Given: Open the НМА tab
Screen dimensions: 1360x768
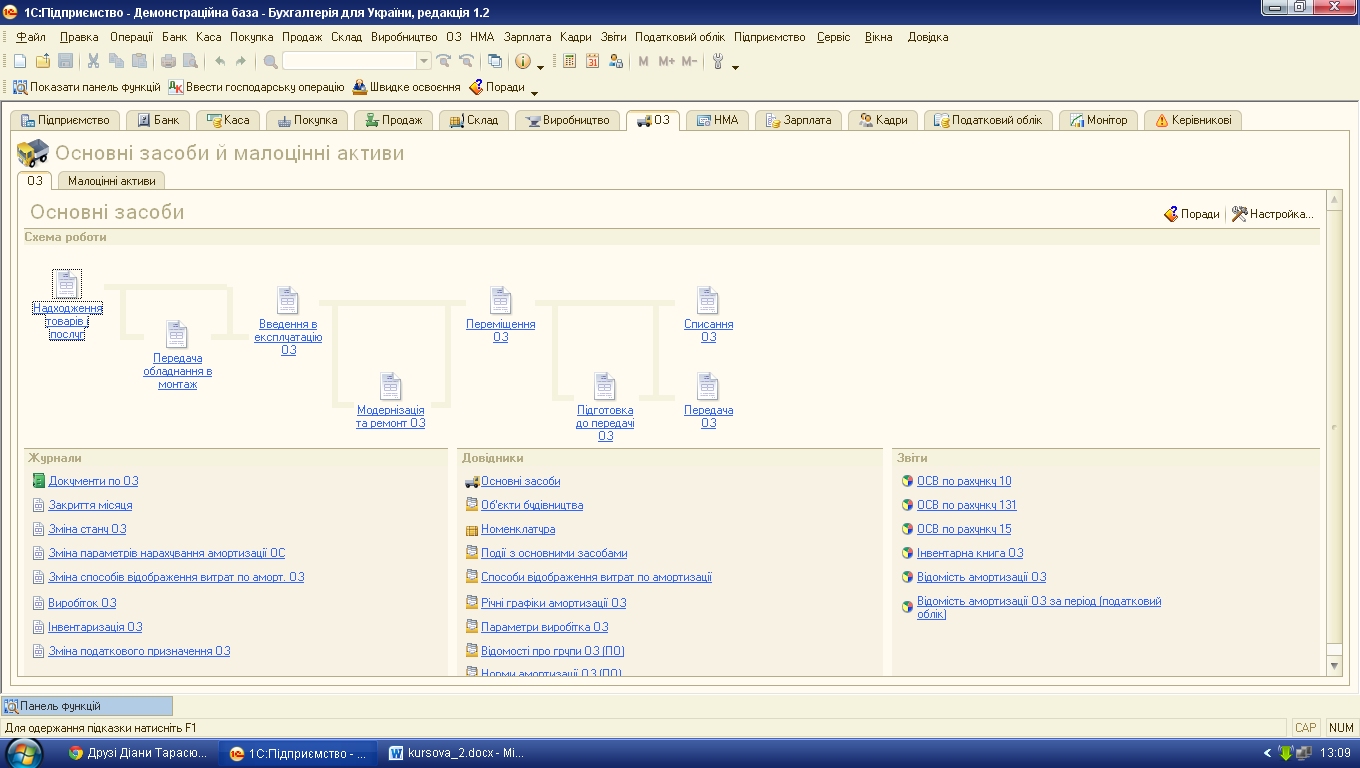Looking at the screenshot, I should coord(717,120).
